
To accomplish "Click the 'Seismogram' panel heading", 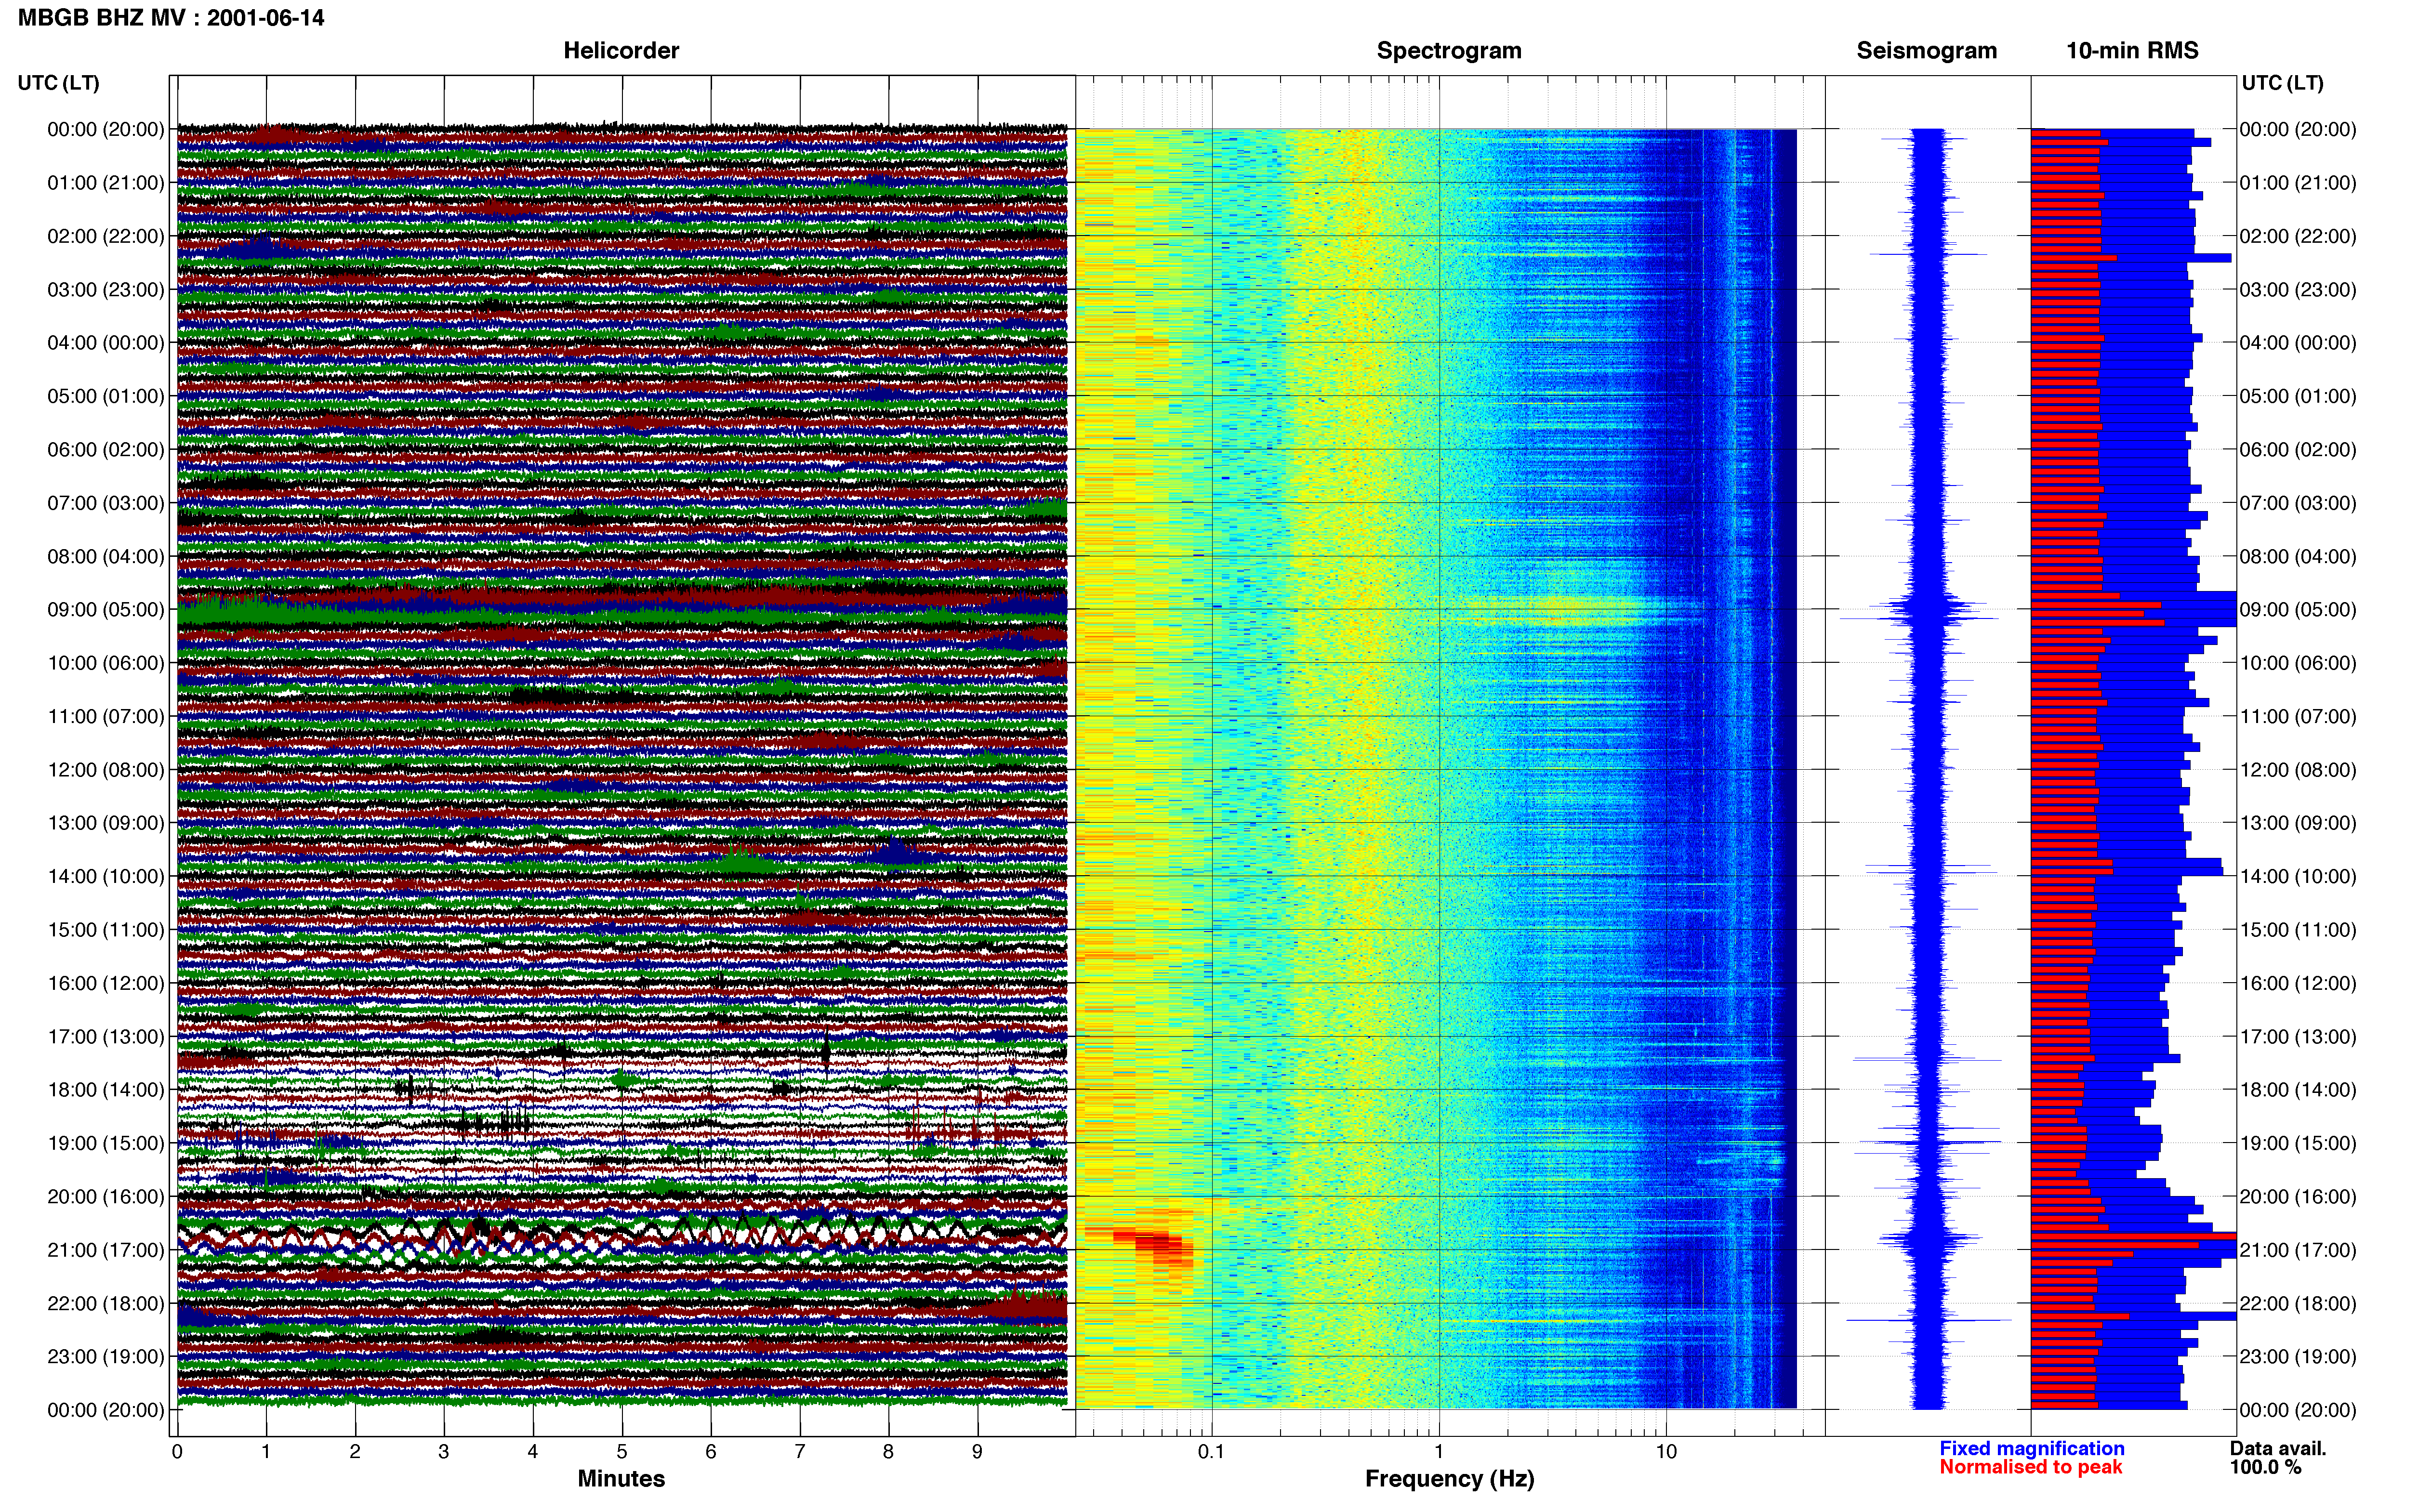I will click(x=1926, y=50).
